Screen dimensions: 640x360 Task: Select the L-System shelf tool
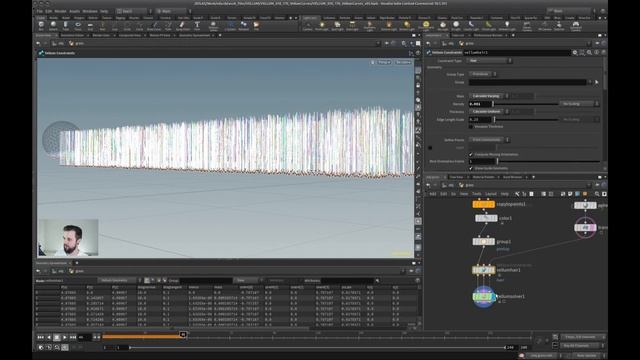230,26
